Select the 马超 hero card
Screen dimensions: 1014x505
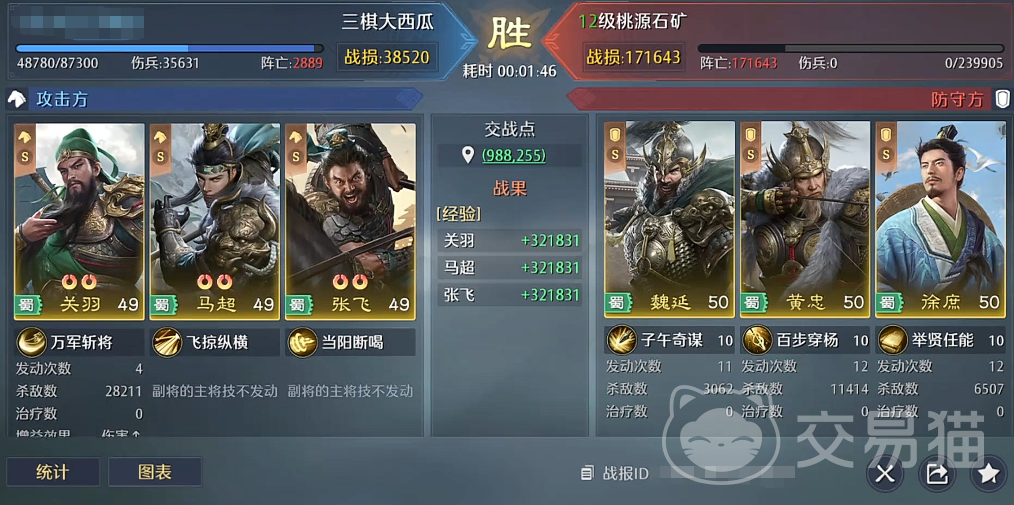coord(215,221)
